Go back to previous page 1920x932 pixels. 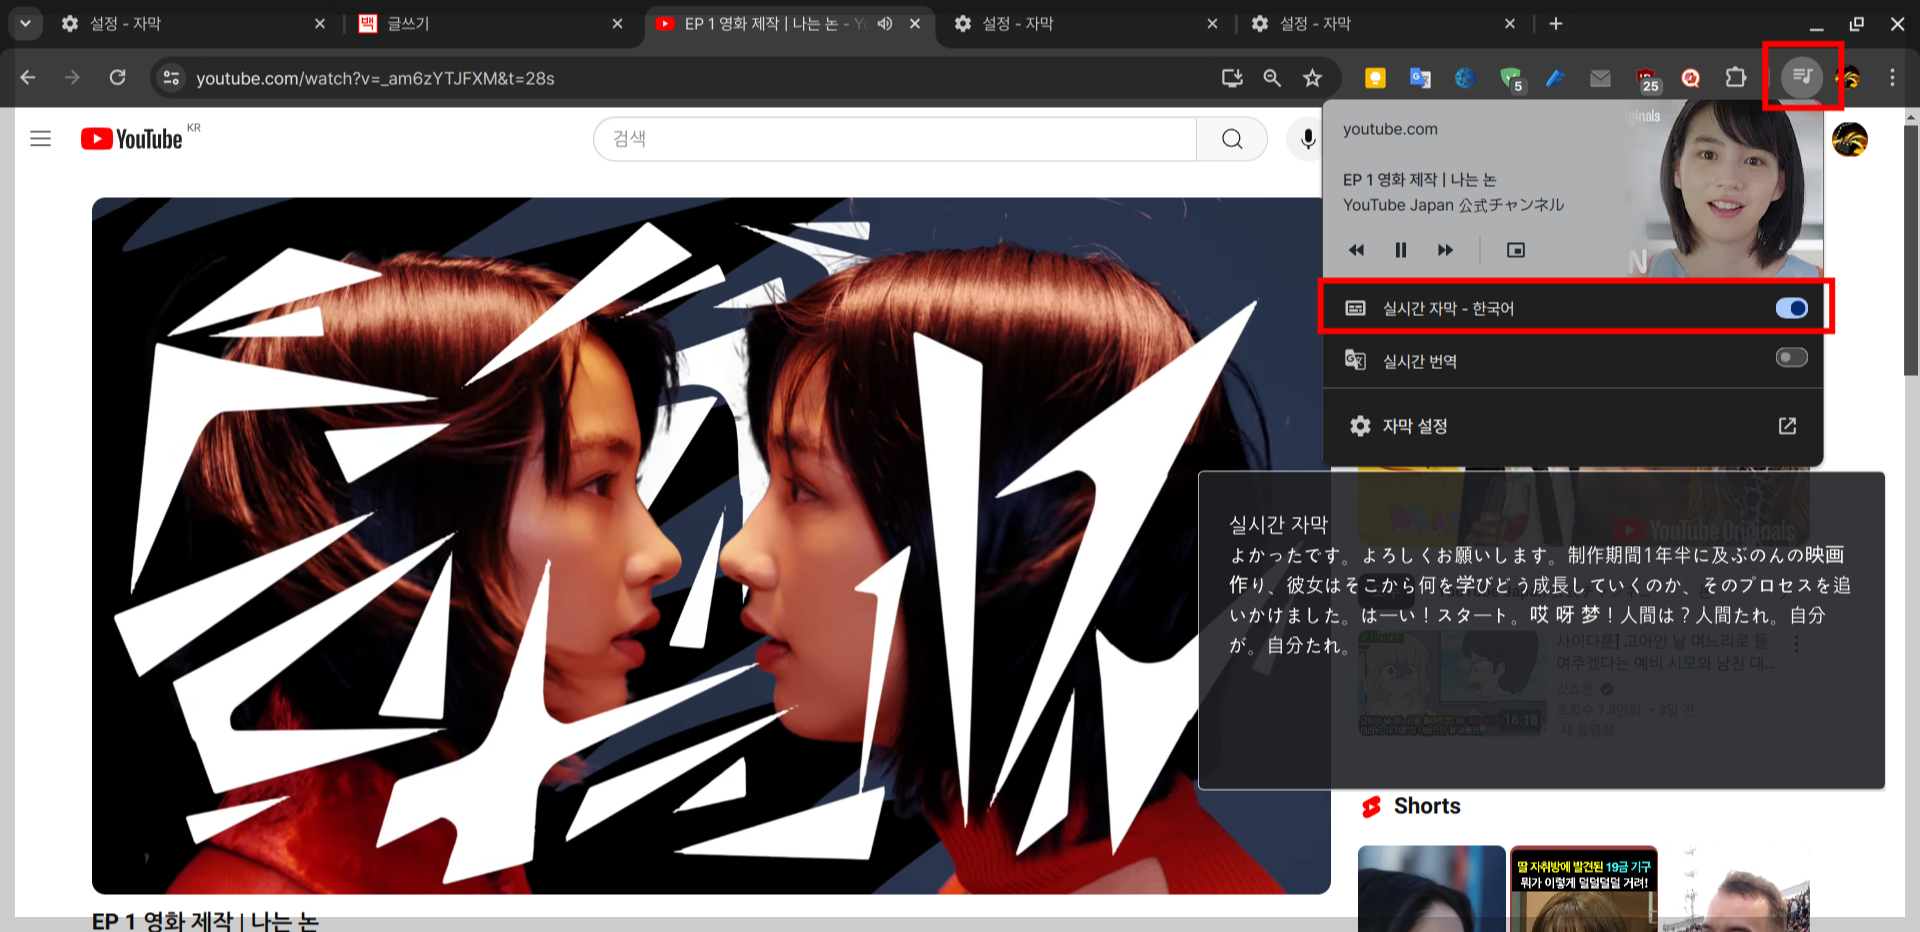[28, 77]
